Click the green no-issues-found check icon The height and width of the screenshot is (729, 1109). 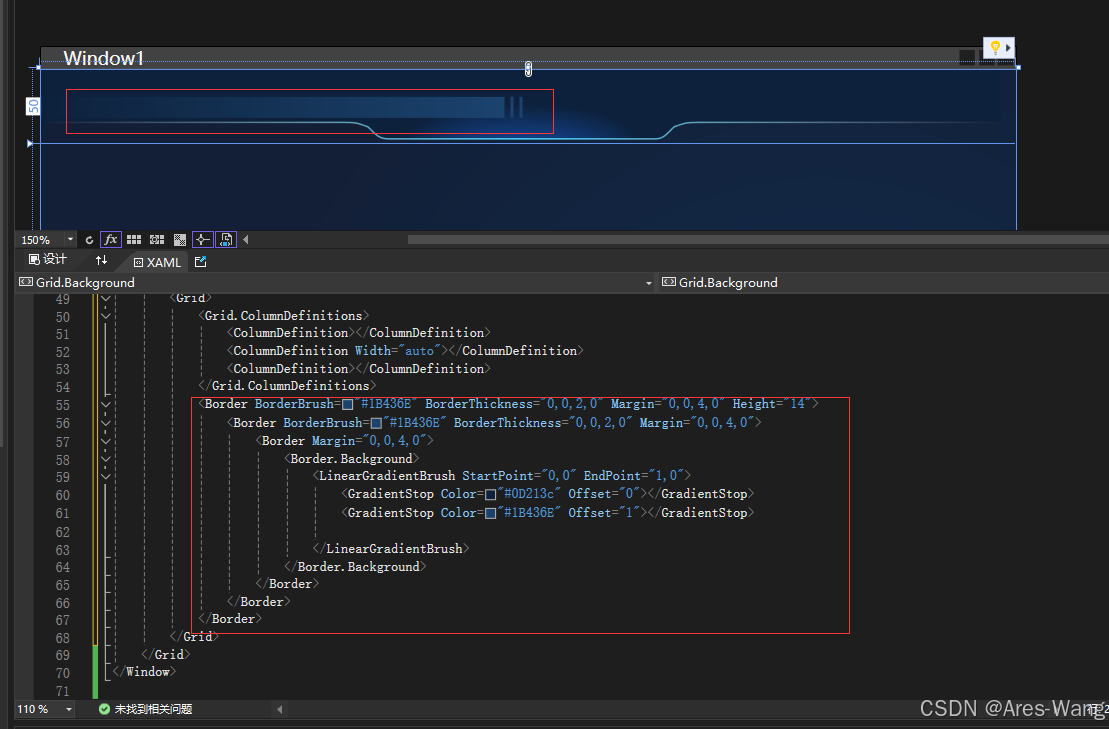pyautogui.click(x=104, y=709)
